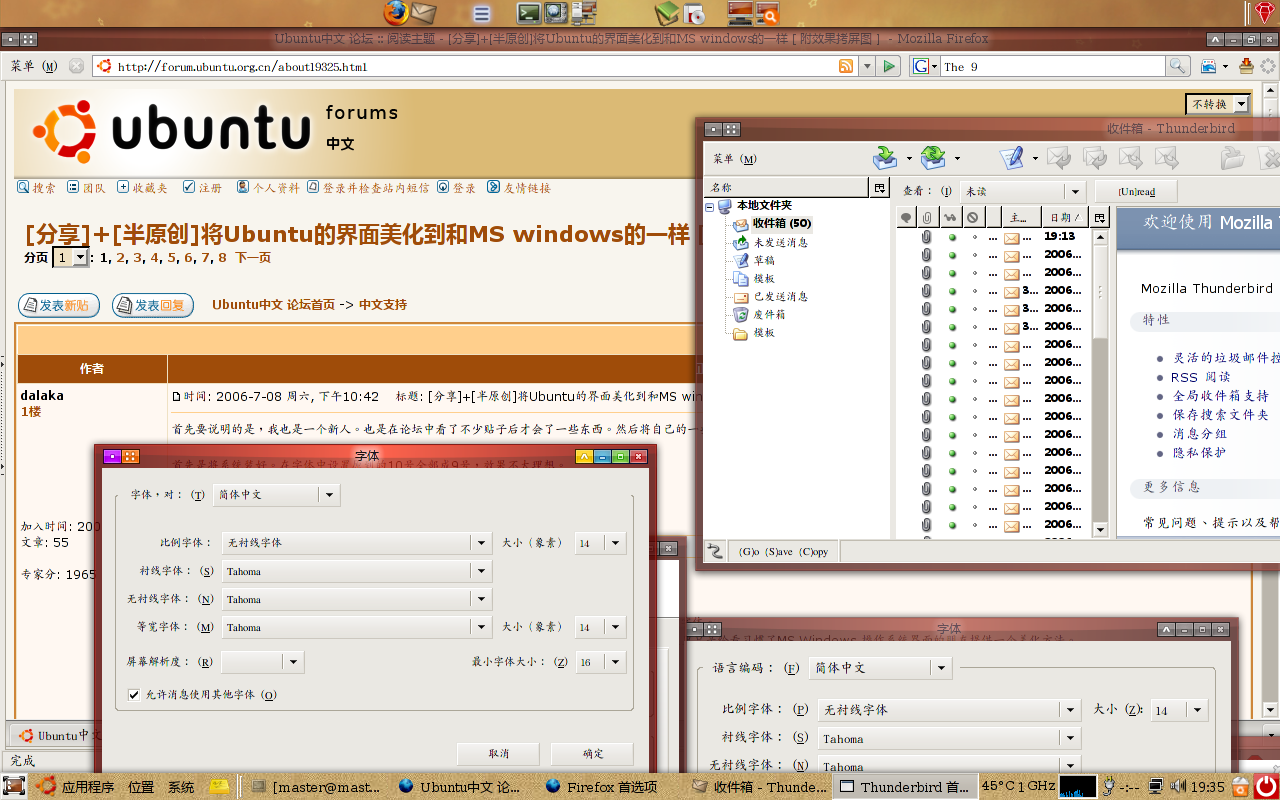Go to the 下一页 next page link
The image size is (1280, 800).
(x=253, y=258)
